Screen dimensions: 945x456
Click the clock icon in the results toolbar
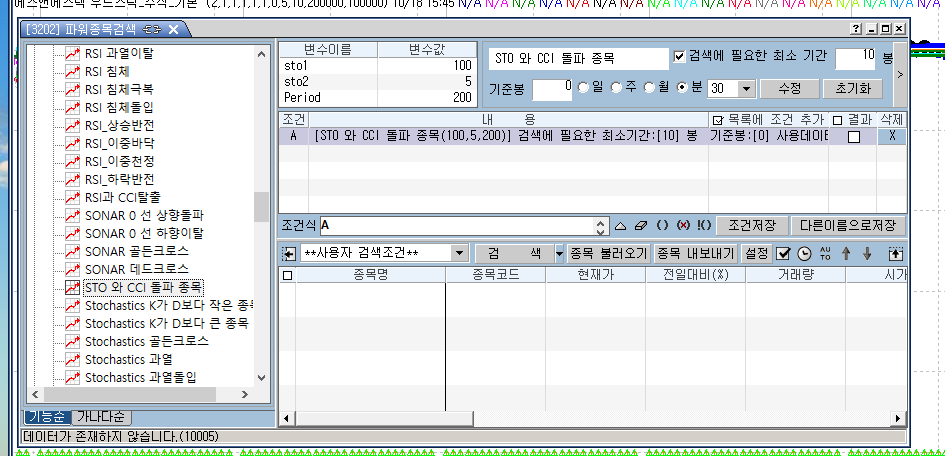804,254
